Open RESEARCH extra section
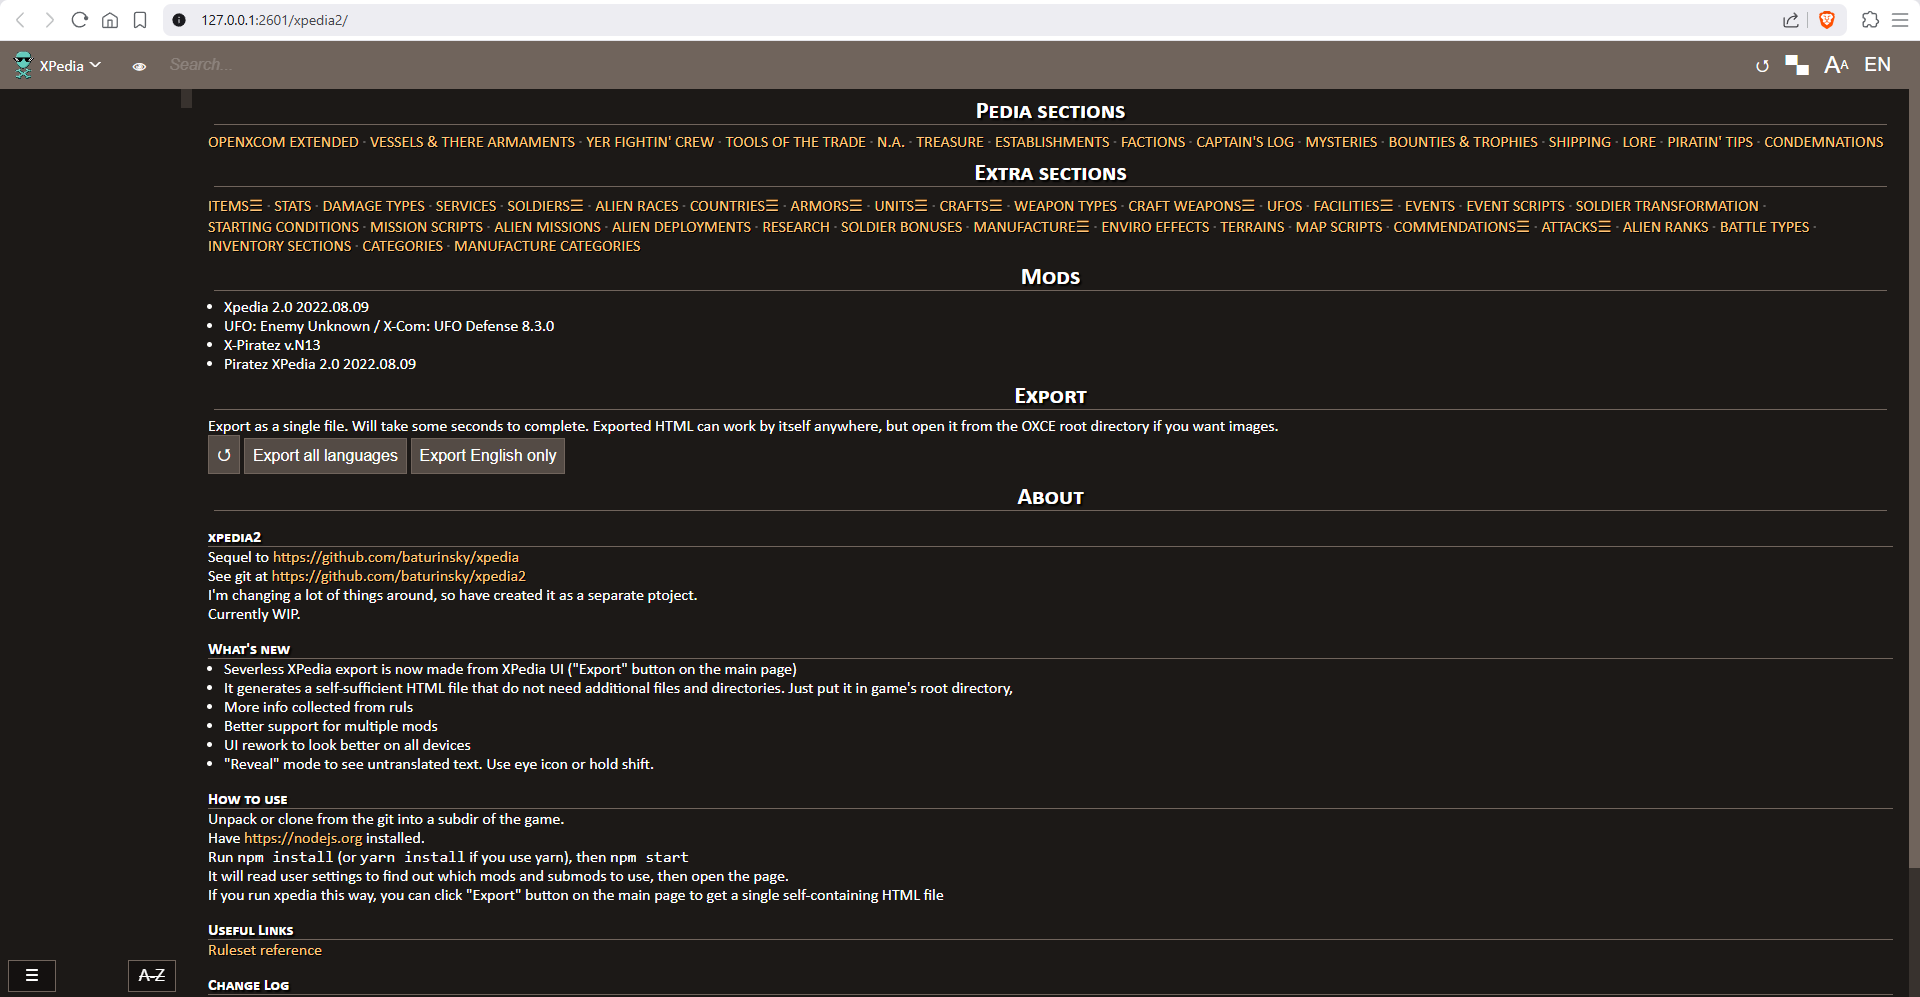Screen dimensions: 1920x997 pos(796,227)
